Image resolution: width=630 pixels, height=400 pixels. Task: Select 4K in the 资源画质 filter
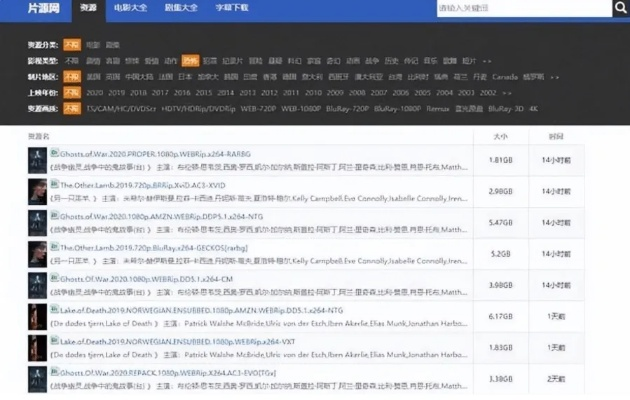pyautogui.click(x=533, y=106)
